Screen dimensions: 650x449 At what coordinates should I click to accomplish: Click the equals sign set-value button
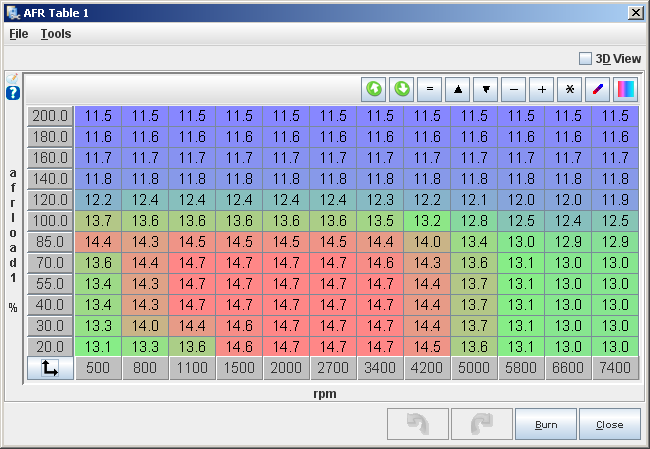(430, 89)
